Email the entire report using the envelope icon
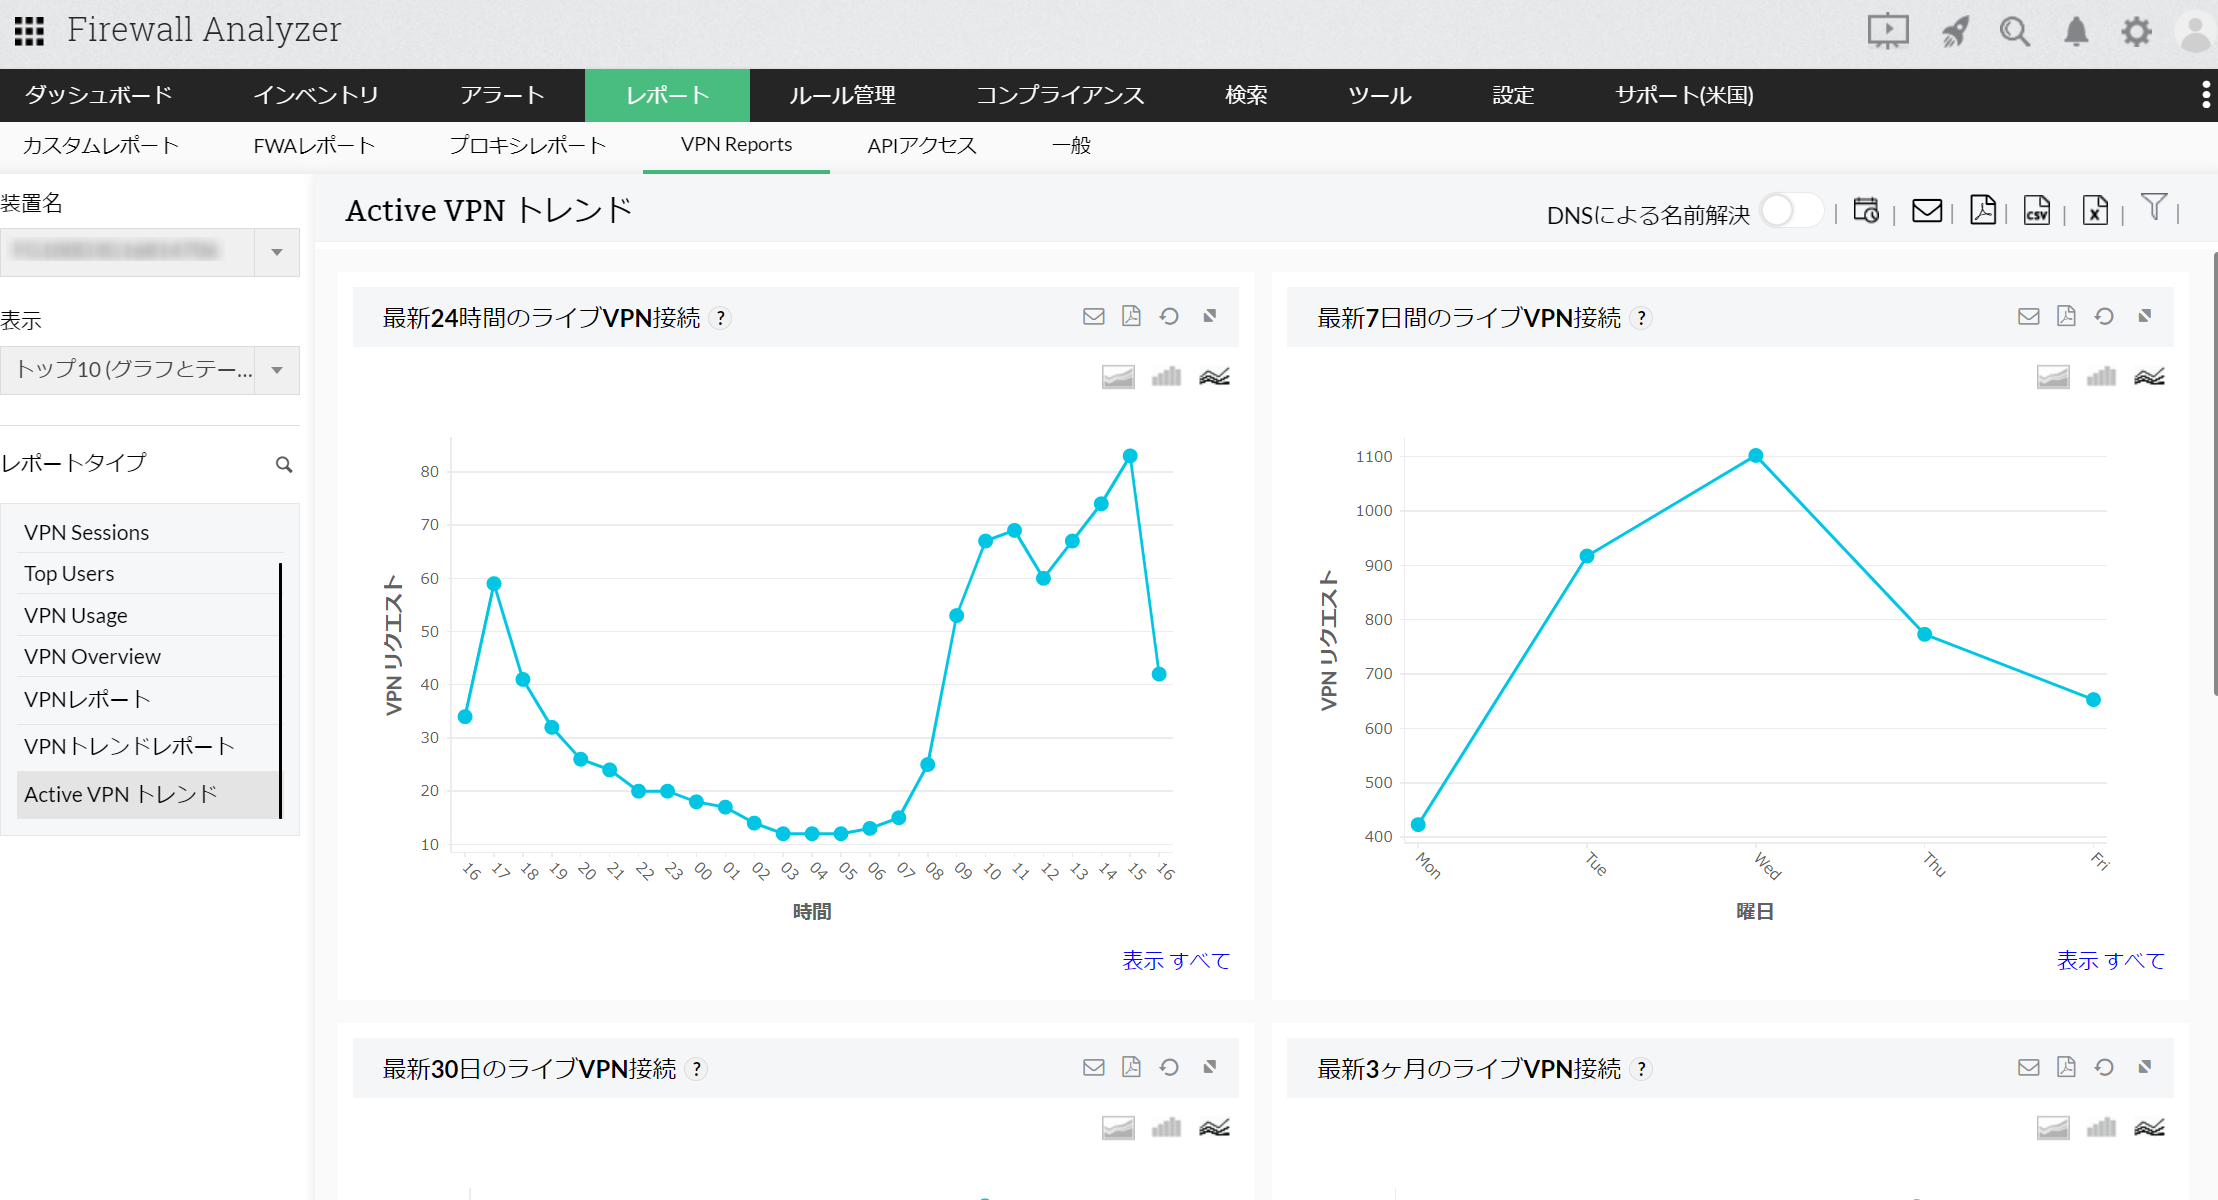This screenshot has width=2218, height=1200. point(1926,211)
